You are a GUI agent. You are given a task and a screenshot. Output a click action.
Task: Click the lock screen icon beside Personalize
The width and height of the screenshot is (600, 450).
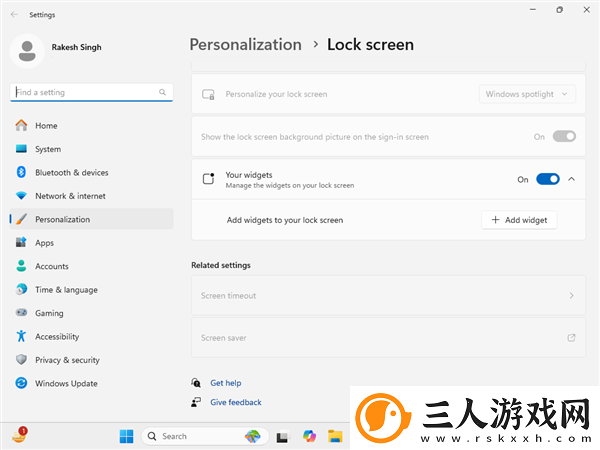point(208,94)
